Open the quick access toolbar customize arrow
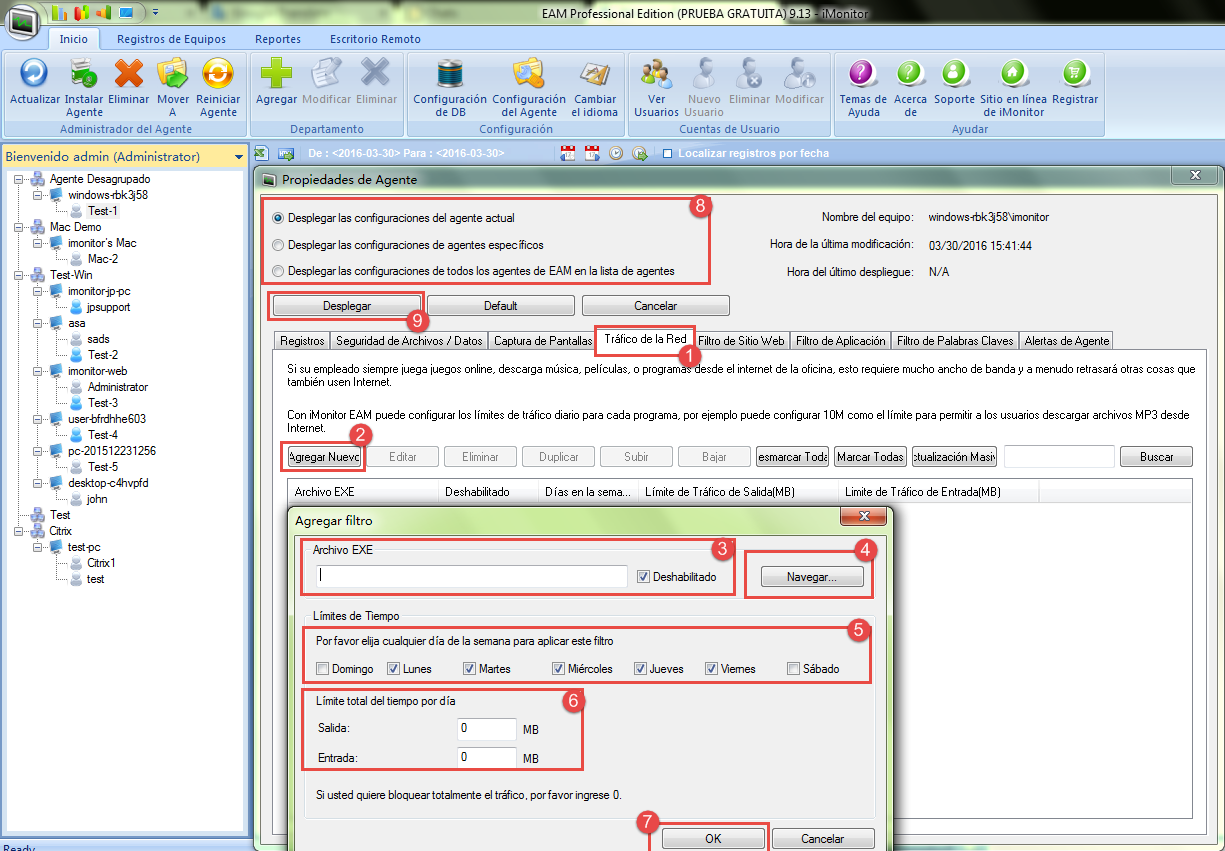This screenshot has height=851, width=1225. 156,13
